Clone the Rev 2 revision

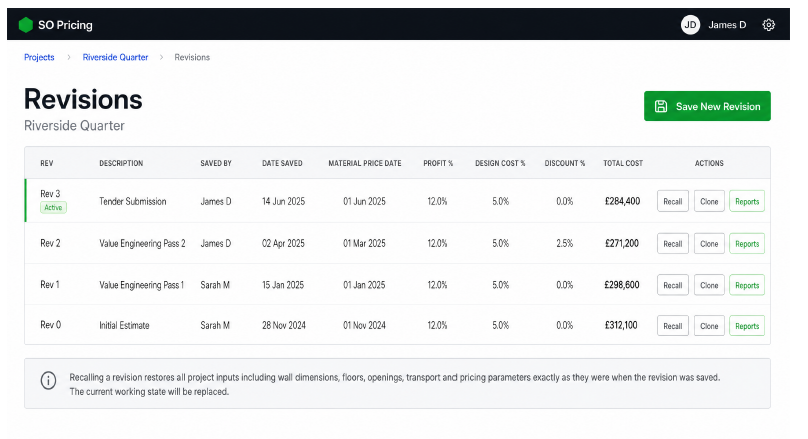pyautogui.click(x=709, y=244)
